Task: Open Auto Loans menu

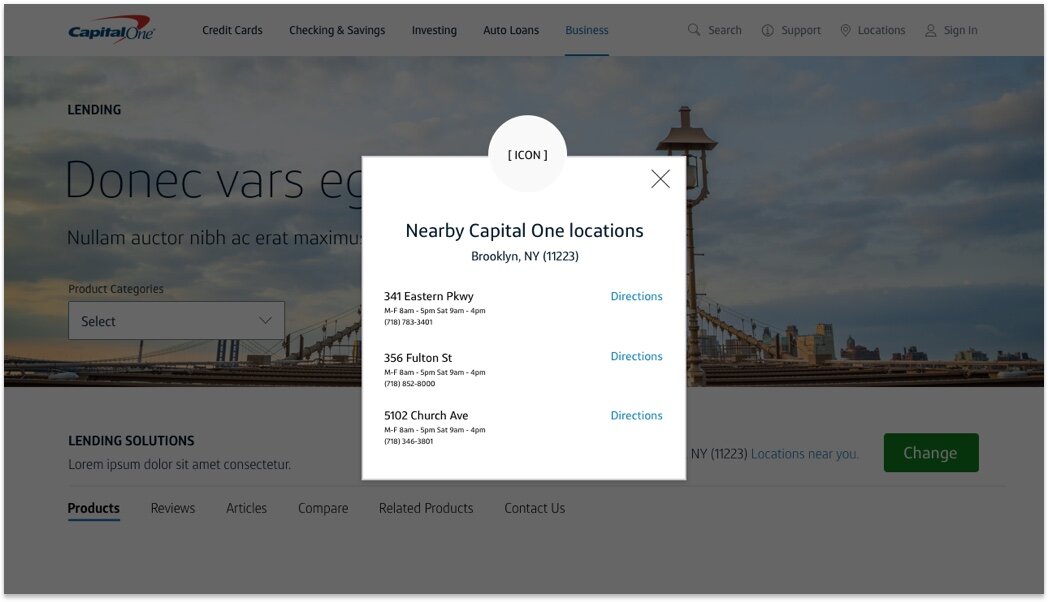Action: (511, 30)
